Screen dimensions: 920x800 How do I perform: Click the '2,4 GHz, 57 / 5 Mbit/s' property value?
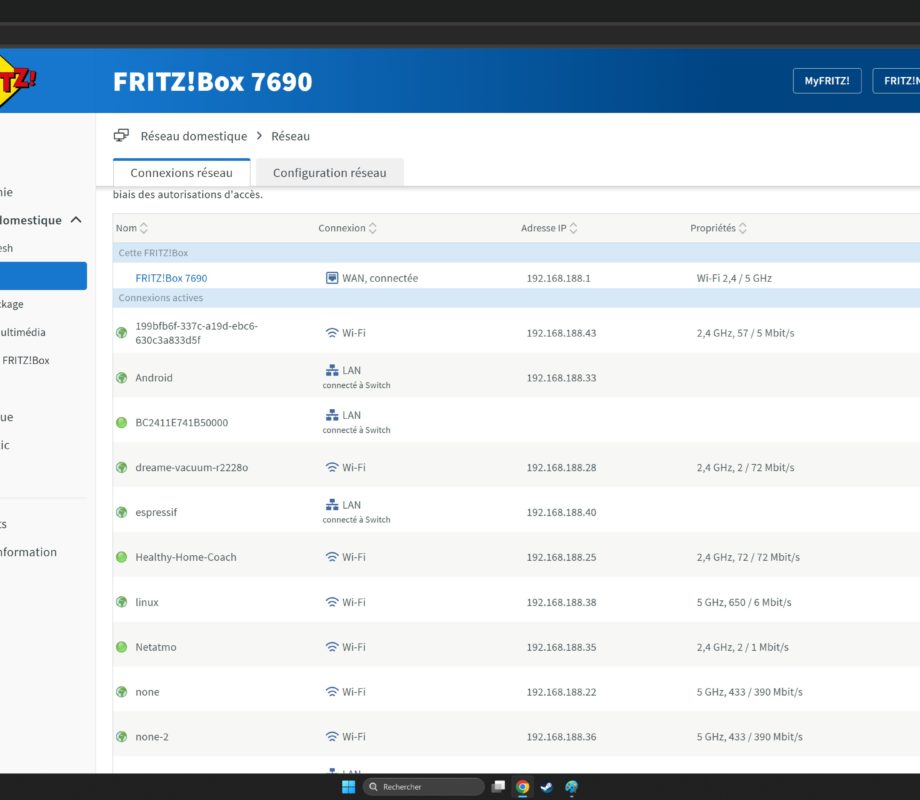746,333
